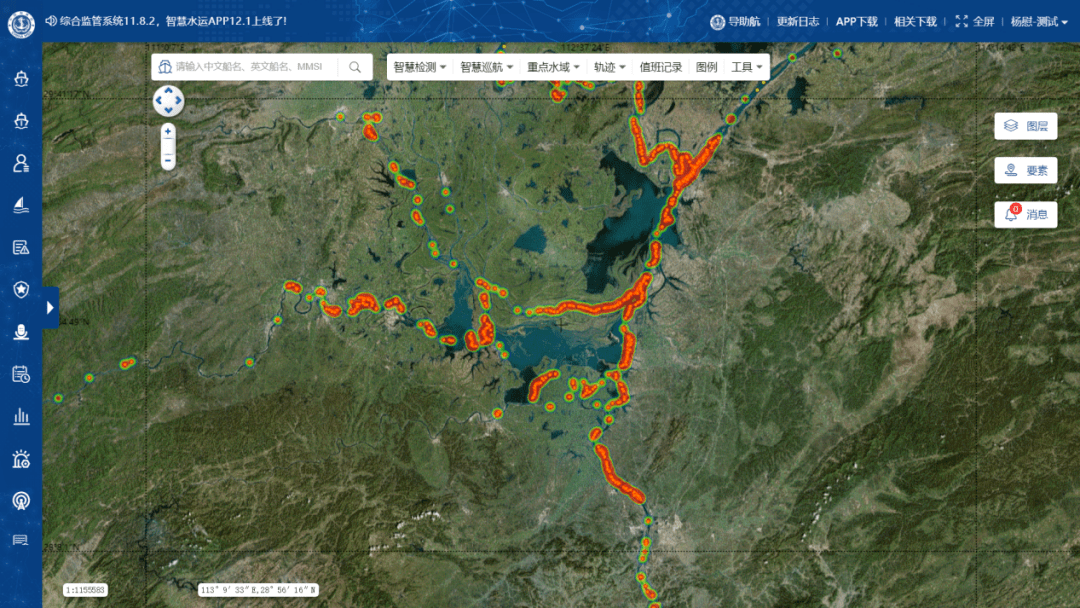Viewport: 1080px width, 608px height.
Task: Open the 要素 elements panel button
Action: (x=1026, y=170)
